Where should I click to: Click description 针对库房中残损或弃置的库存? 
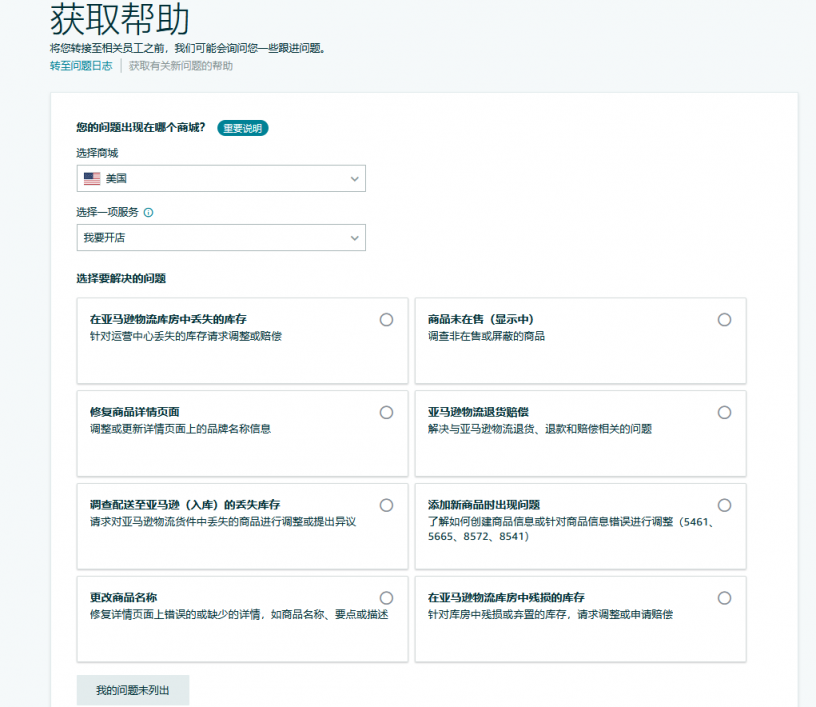pyautogui.click(x=550, y=614)
